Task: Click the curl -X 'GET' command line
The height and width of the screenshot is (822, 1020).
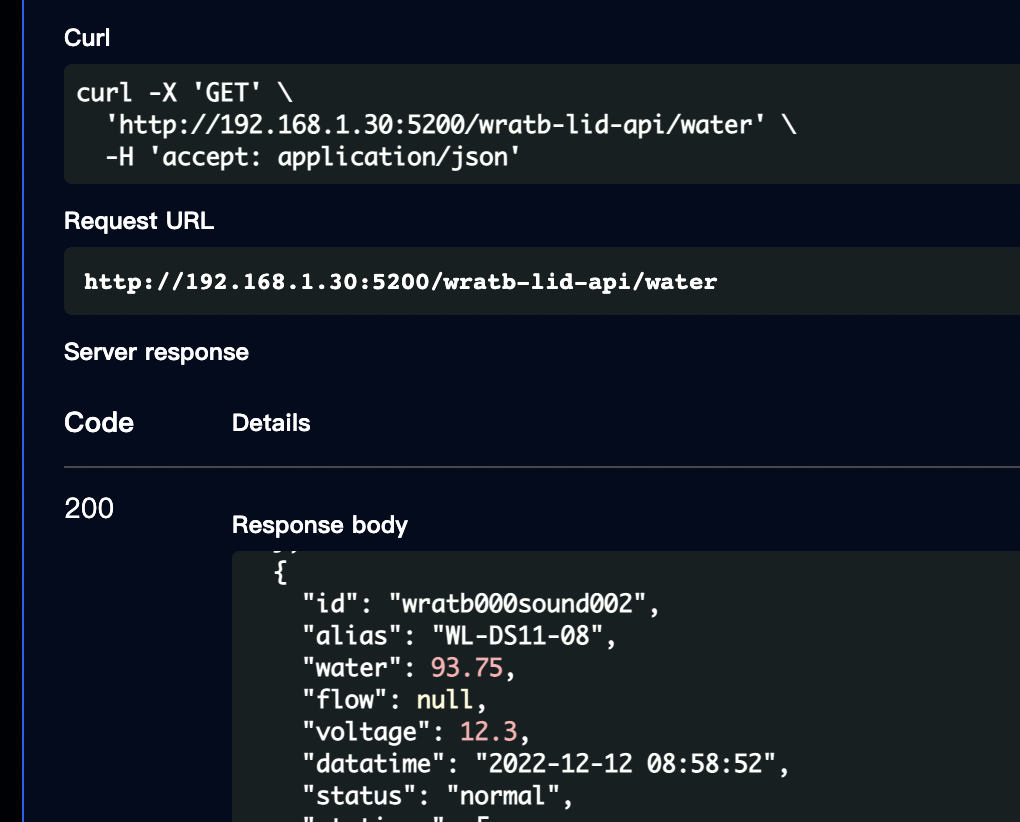Action: point(185,93)
